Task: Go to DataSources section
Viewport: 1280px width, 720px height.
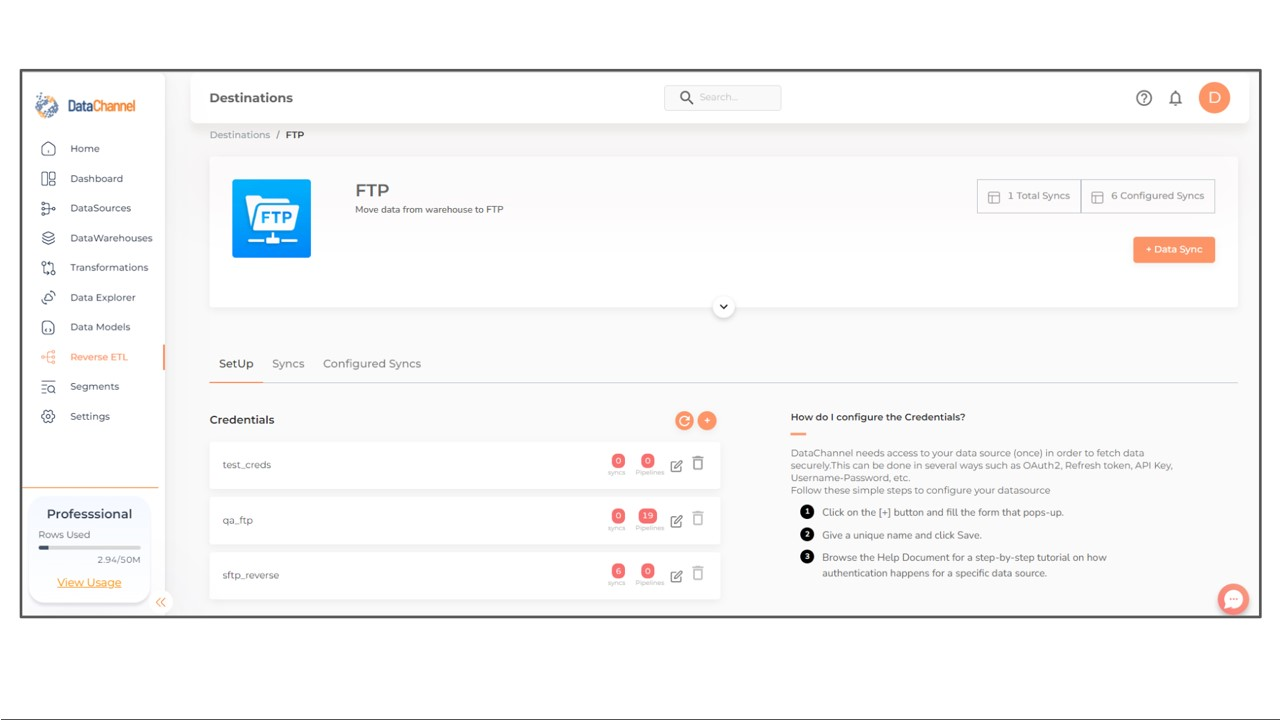Action: click(100, 208)
